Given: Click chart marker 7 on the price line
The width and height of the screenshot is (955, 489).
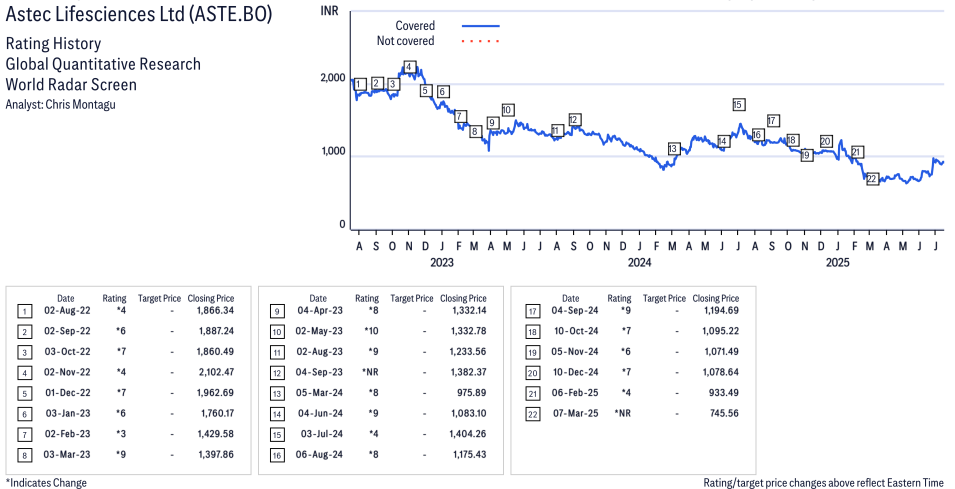Looking at the screenshot, I should coord(460,116).
